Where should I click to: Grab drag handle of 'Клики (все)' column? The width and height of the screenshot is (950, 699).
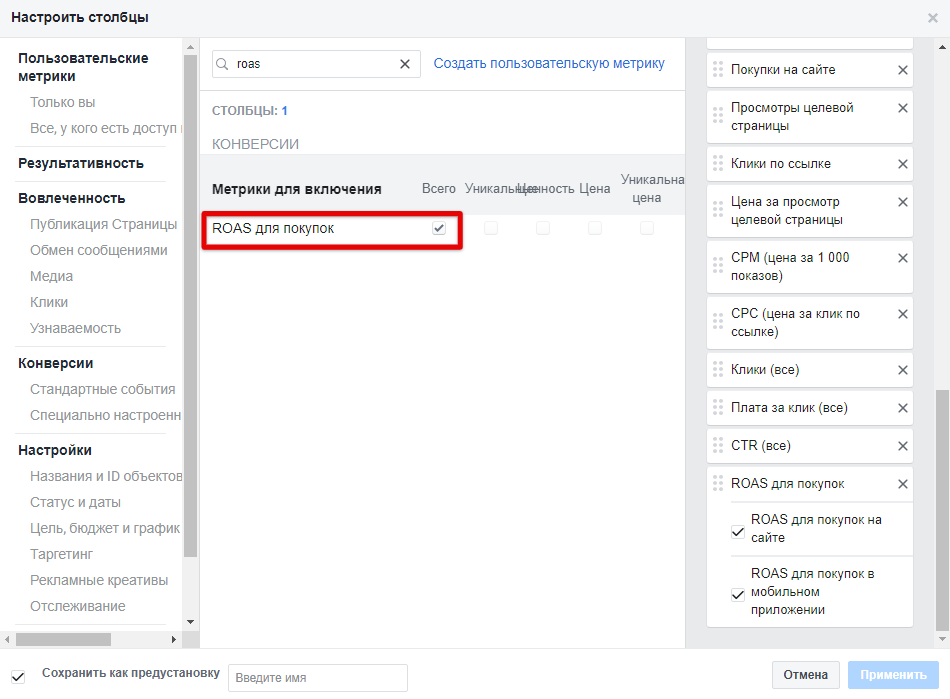click(717, 370)
